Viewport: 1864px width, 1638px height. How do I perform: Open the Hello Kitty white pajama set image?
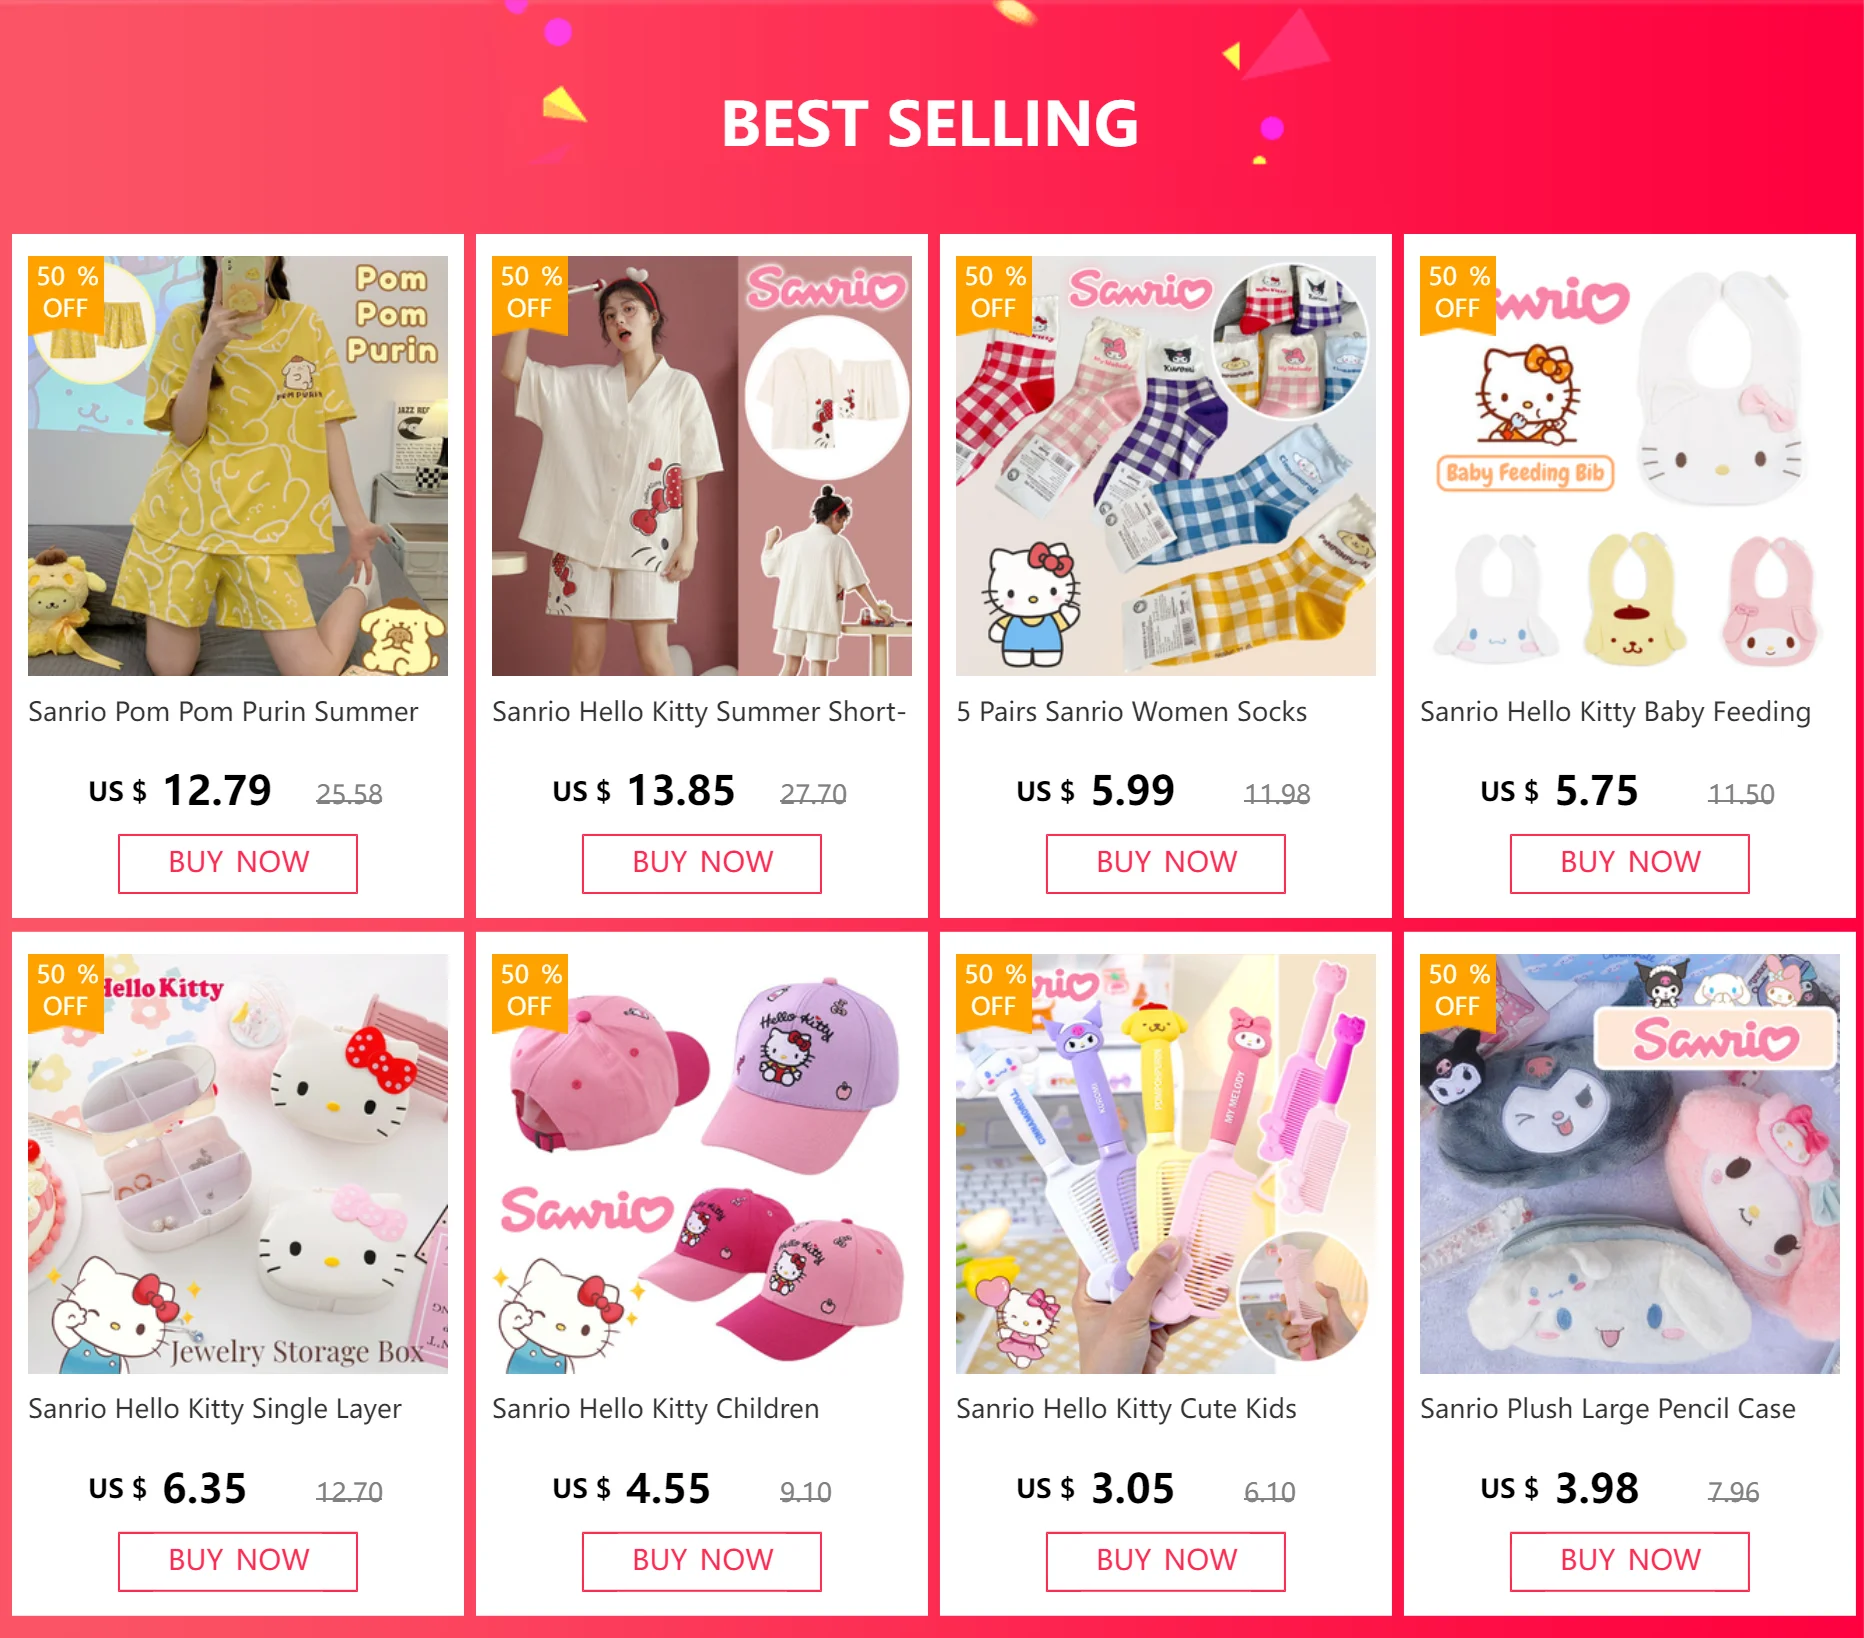point(702,466)
